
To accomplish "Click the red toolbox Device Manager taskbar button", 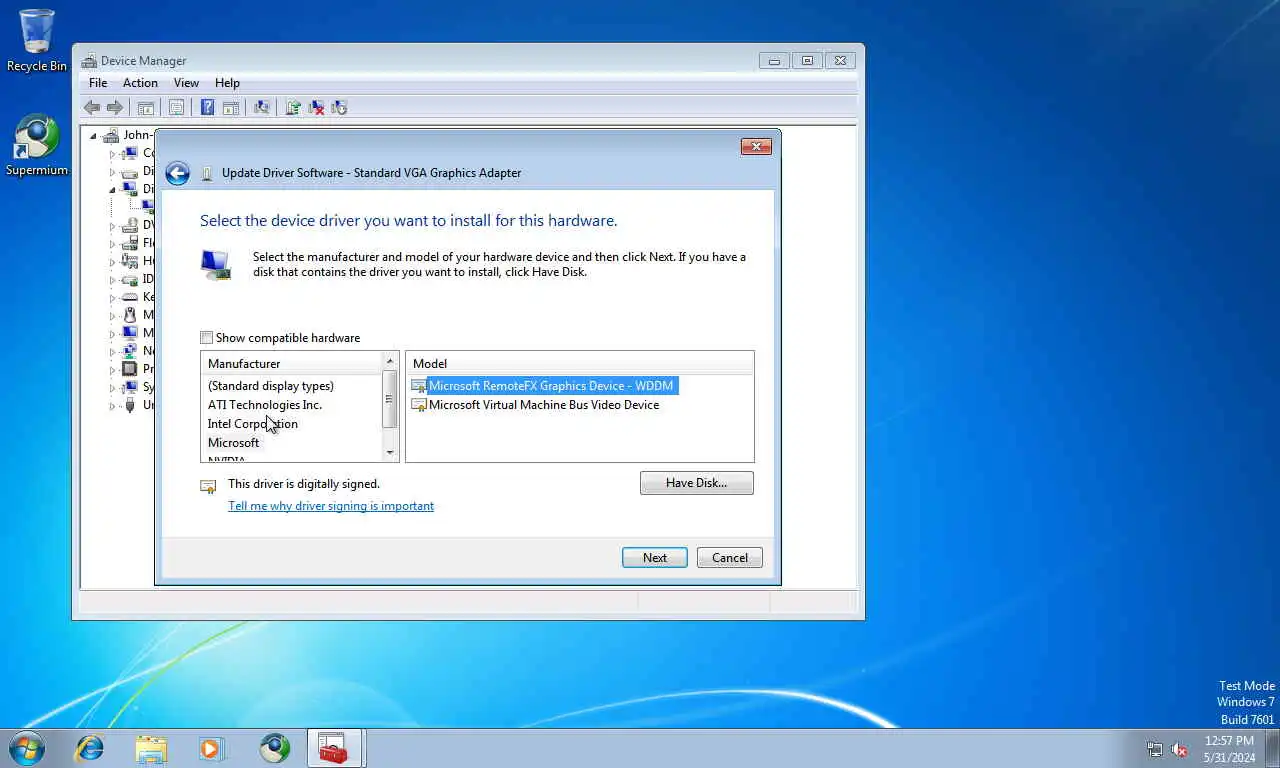I will tap(333, 748).
